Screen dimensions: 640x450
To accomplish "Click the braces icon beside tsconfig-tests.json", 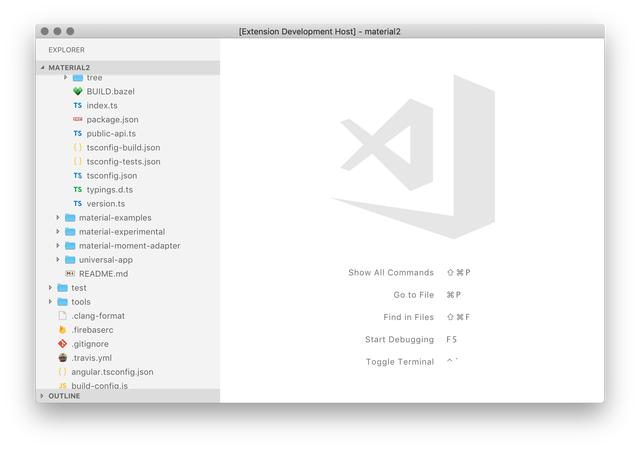I will (x=78, y=161).
